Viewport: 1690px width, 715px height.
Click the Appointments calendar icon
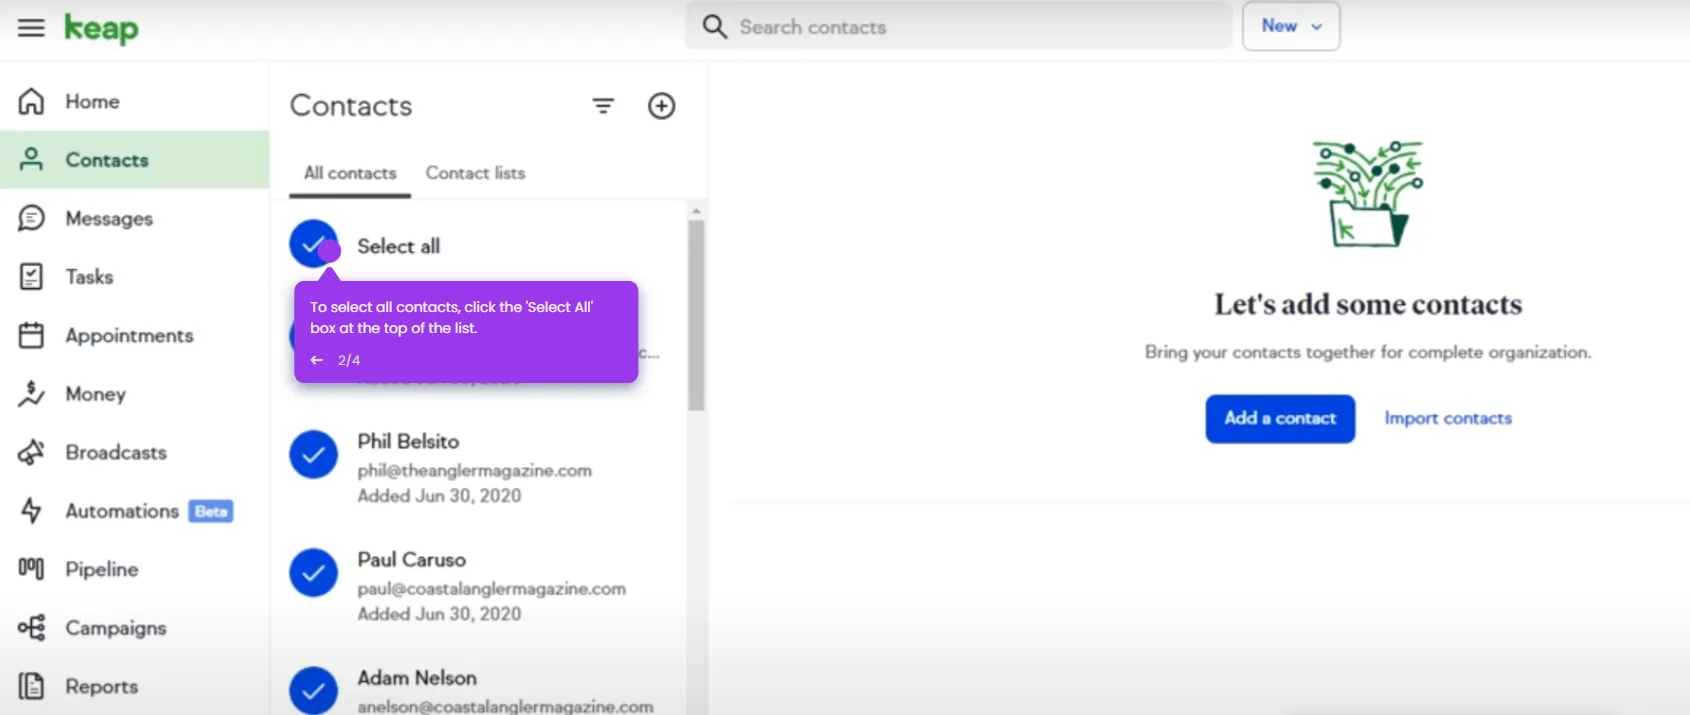[31, 335]
